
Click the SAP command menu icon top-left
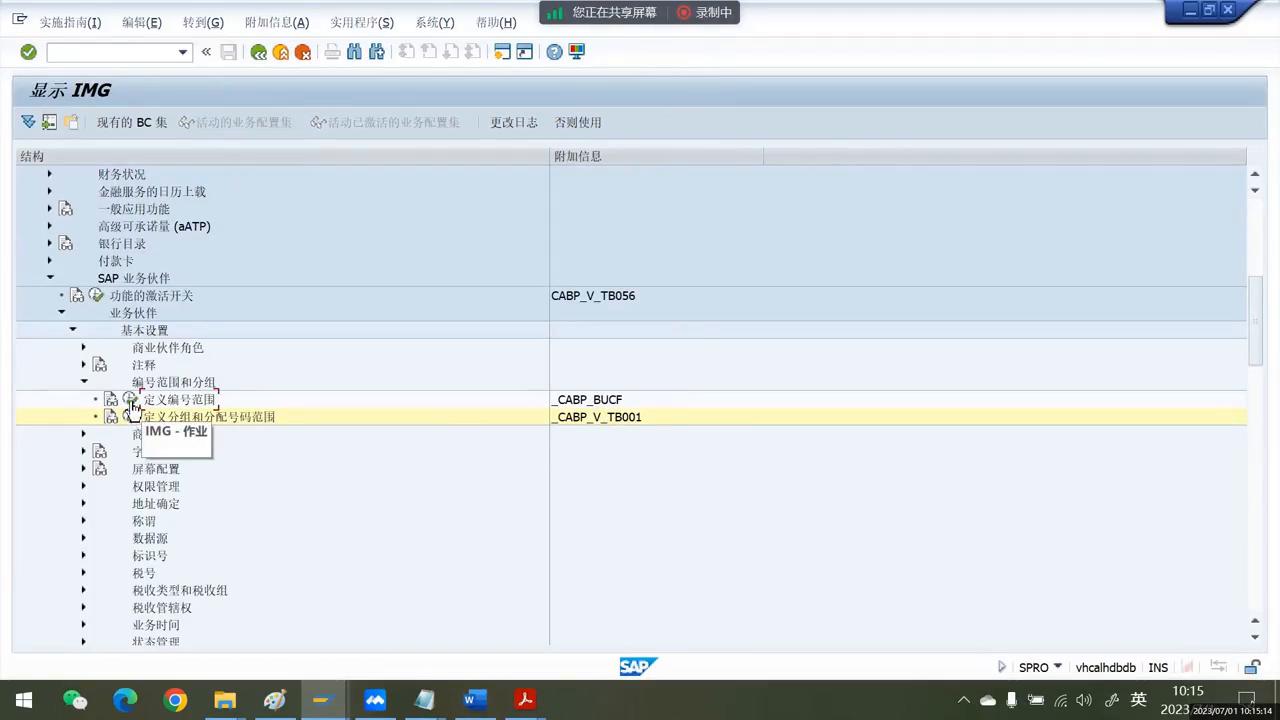tap(19, 19)
